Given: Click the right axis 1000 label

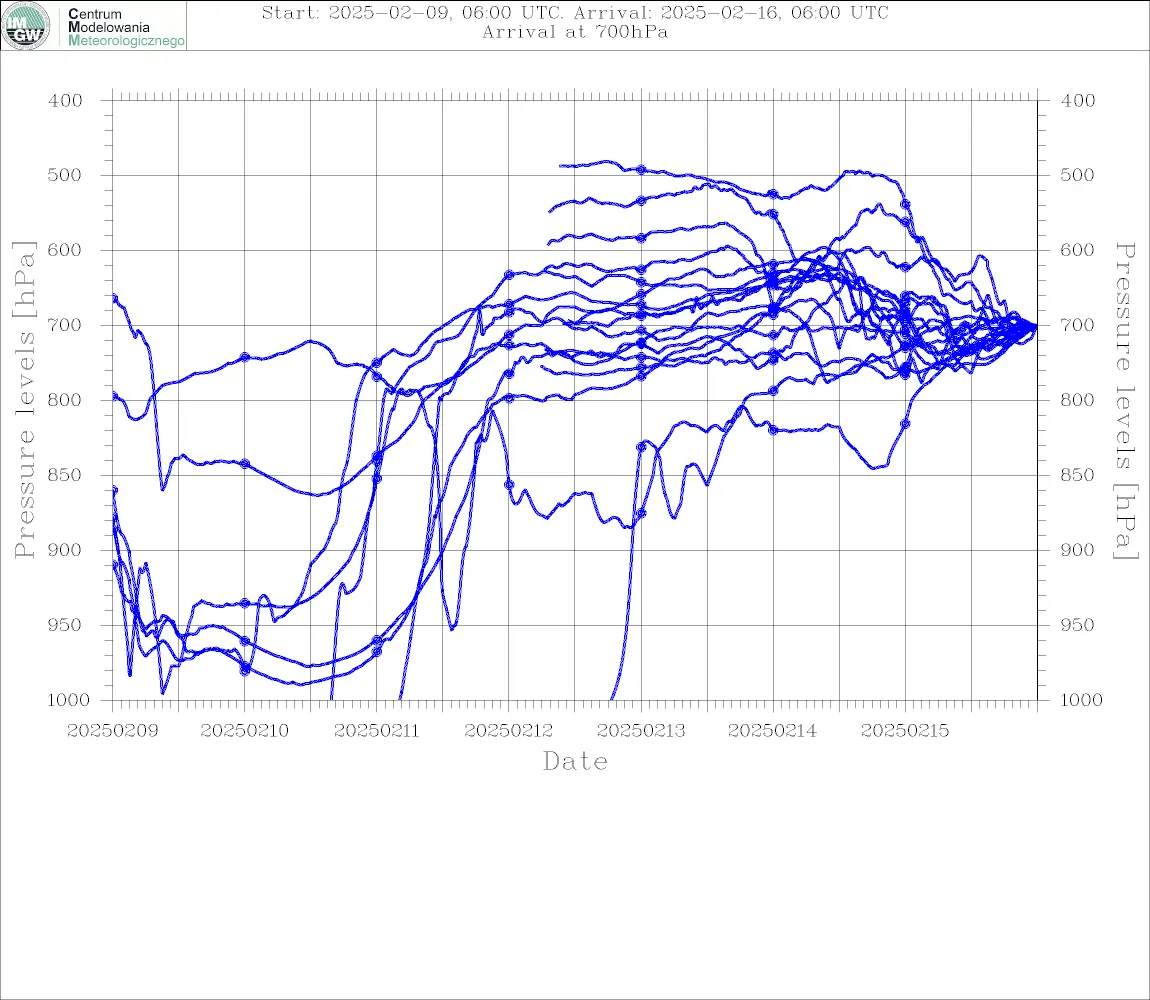Looking at the screenshot, I should pyautogui.click(x=1082, y=700).
